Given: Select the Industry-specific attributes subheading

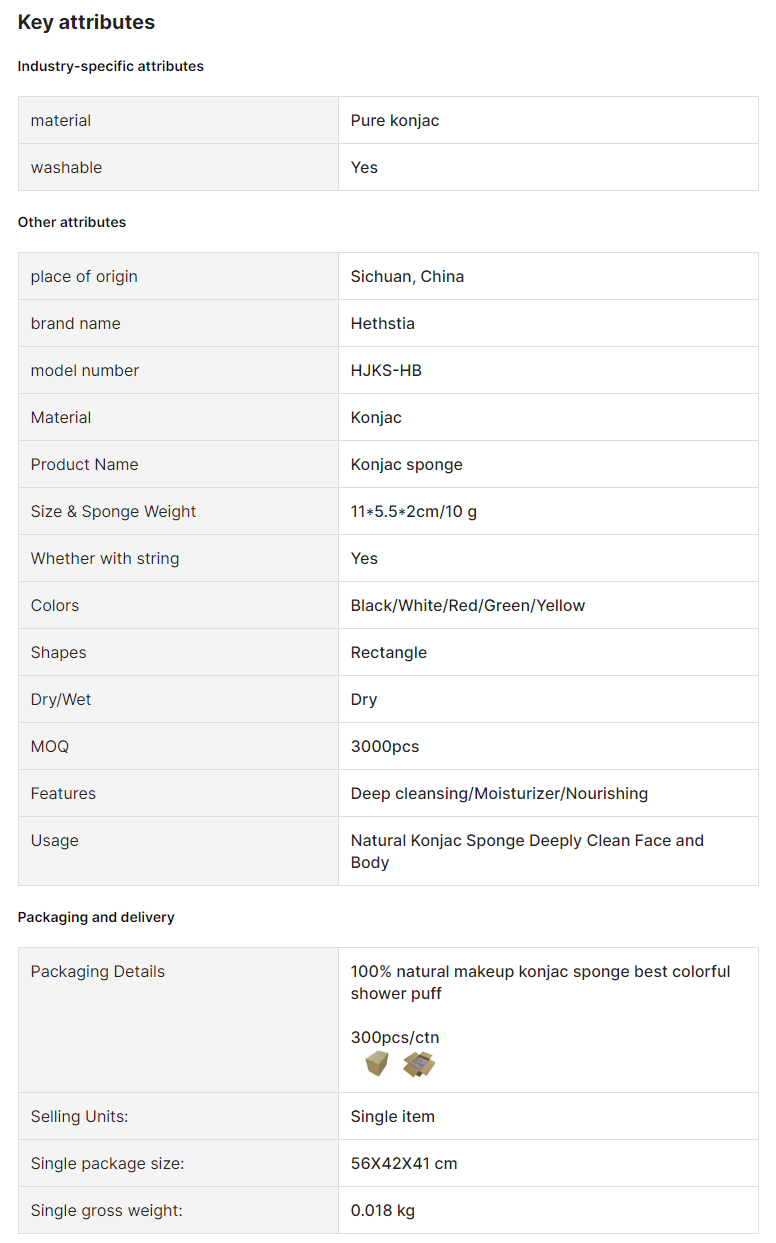Looking at the screenshot, I should (111, 66).
